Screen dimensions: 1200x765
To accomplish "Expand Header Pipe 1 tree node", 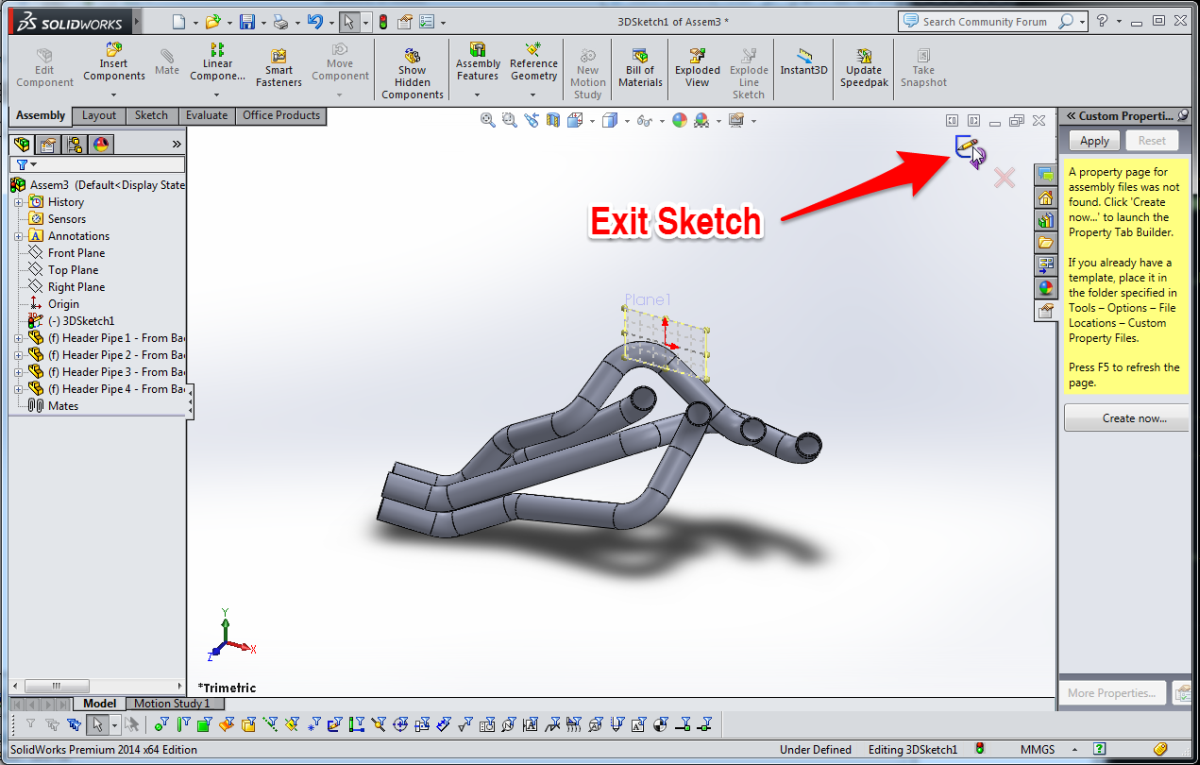I will 18,338.
